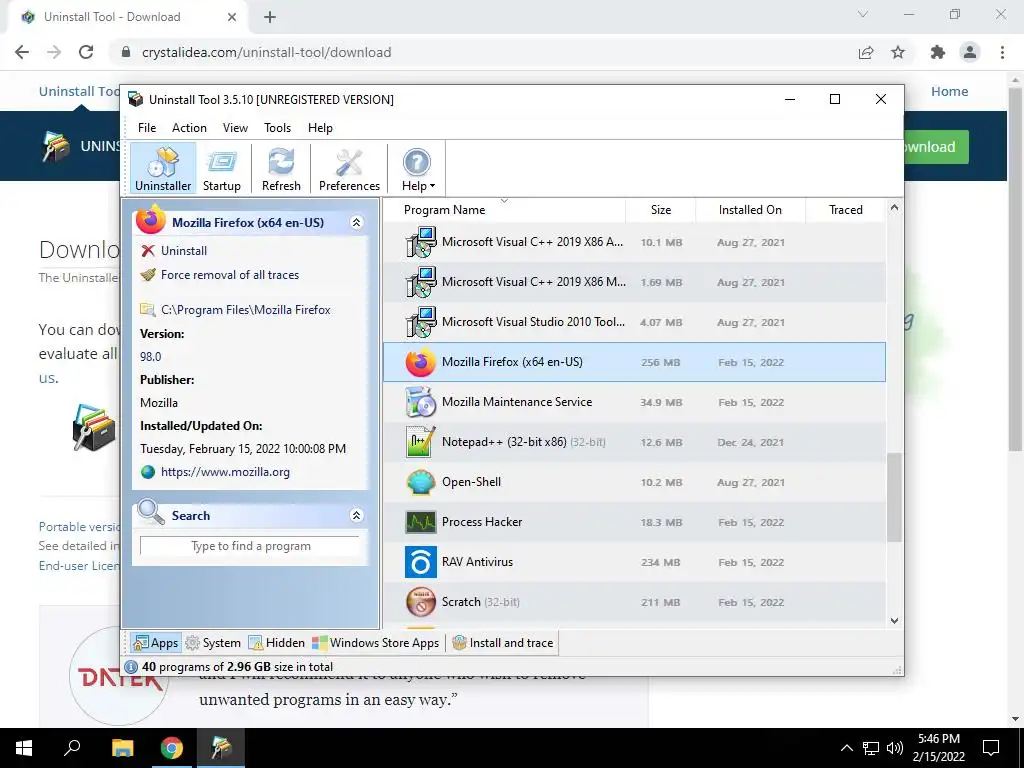Open the File menu

tap(147, 128)
